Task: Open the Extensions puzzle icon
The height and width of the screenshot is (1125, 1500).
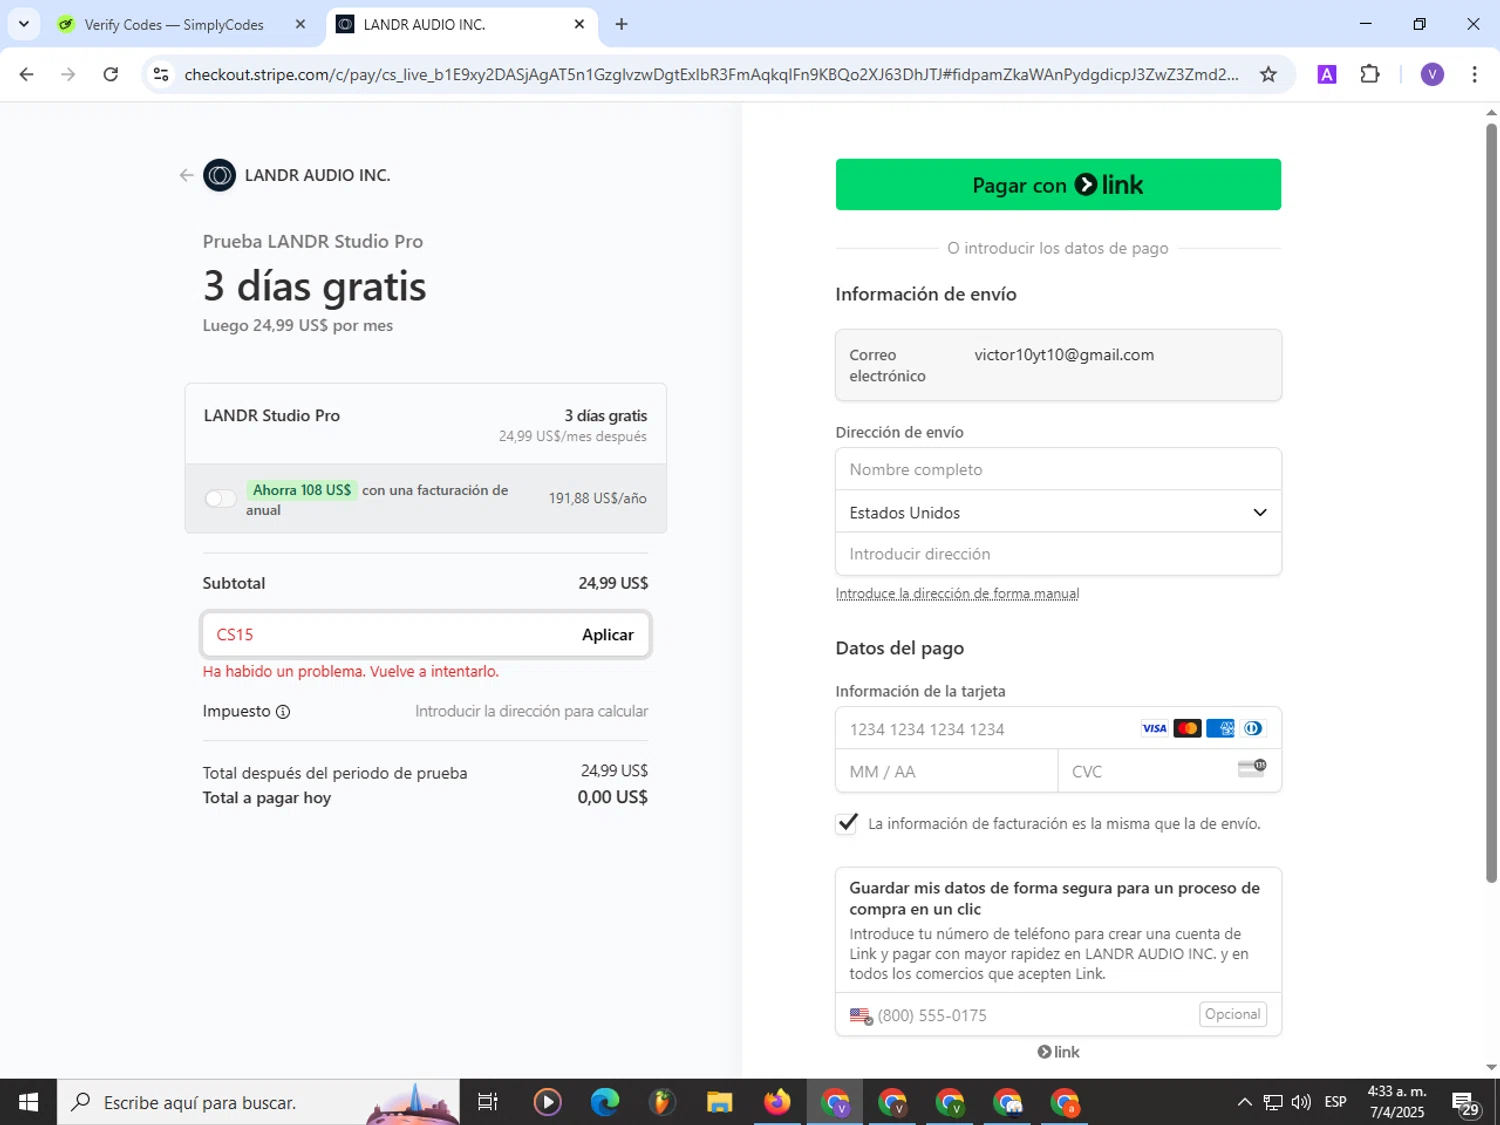Action: 1370,74
